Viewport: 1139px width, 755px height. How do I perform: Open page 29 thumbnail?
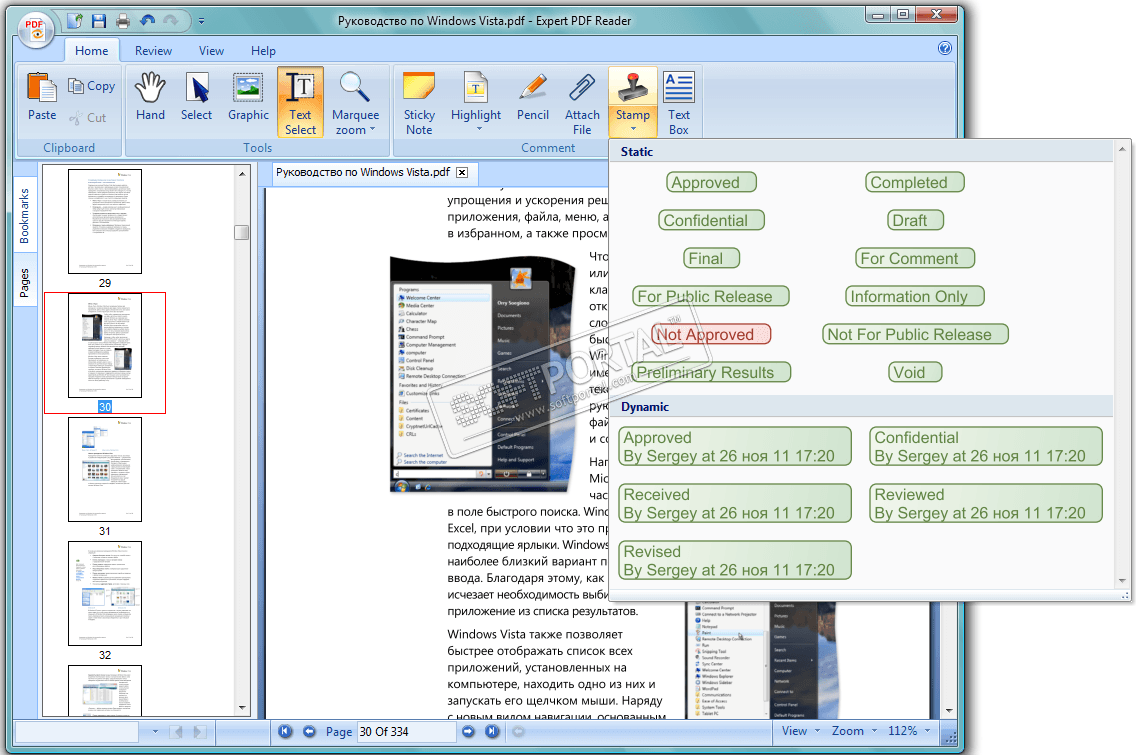pyautogui.click(x=105, y=222)
